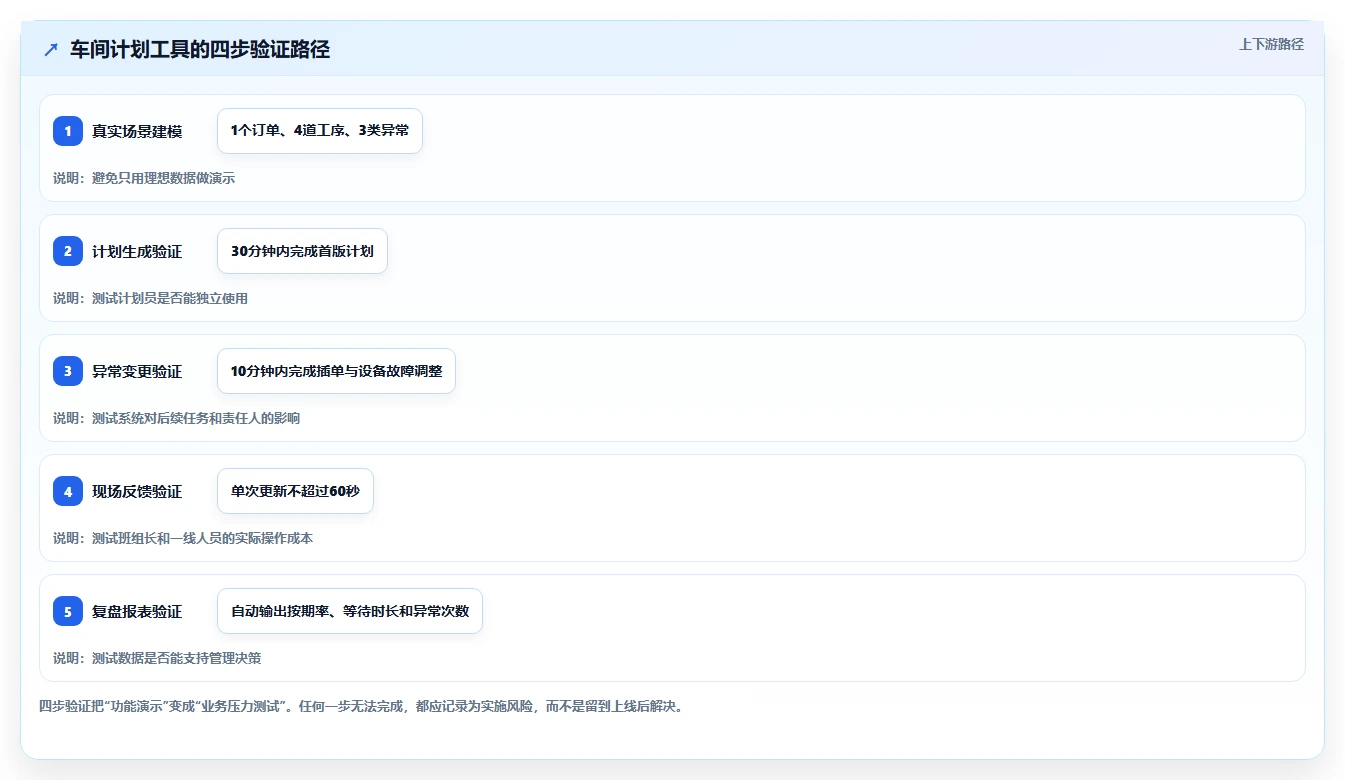Click the step 3 number badge
This screenshot has height=780, width=1345.
68,371
